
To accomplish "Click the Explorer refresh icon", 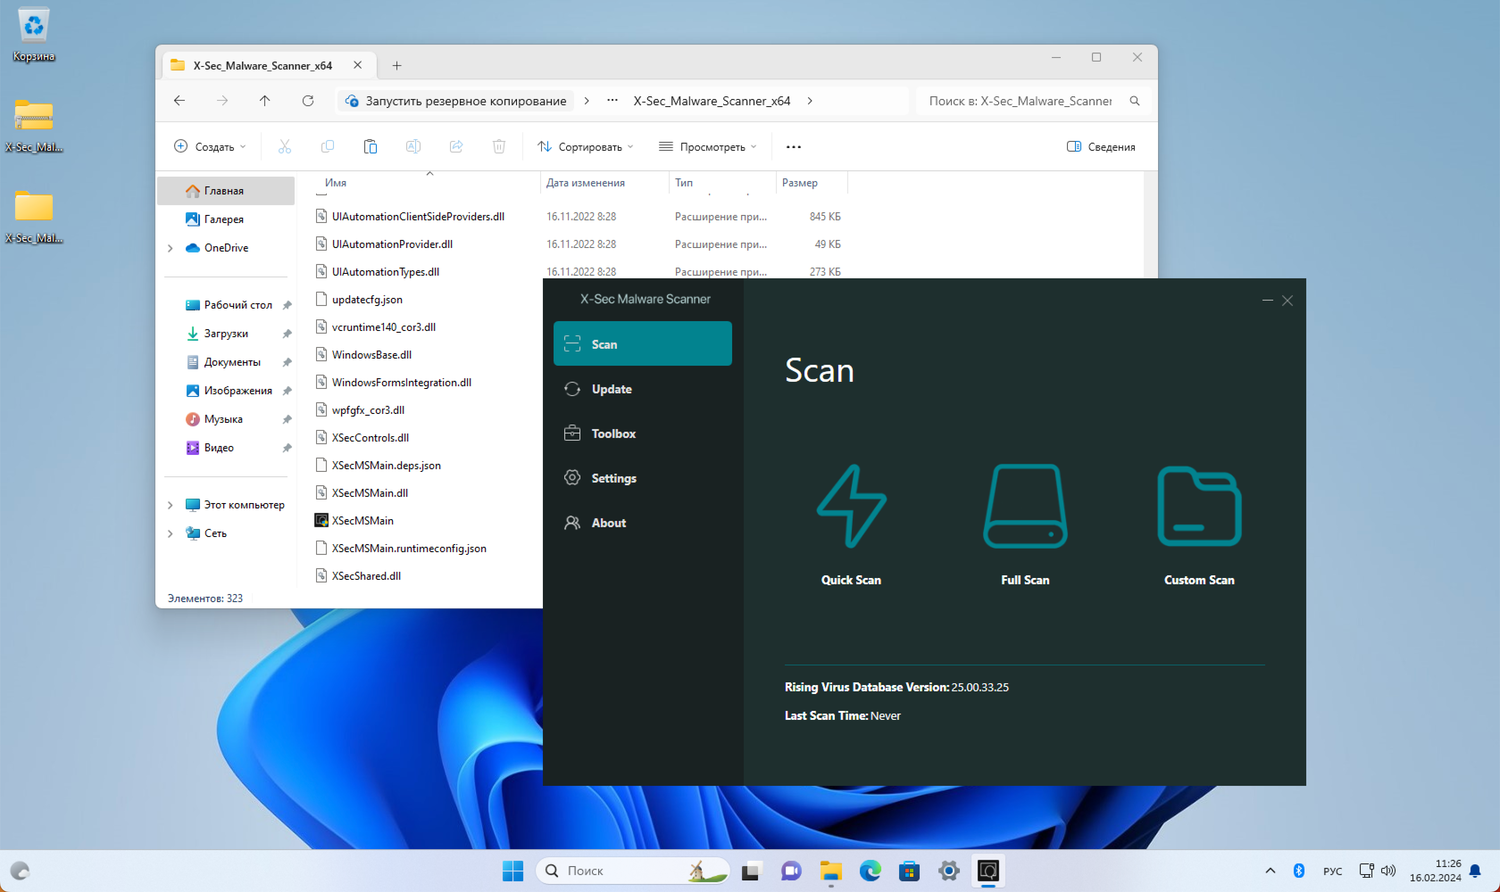I will coord(308,101).
